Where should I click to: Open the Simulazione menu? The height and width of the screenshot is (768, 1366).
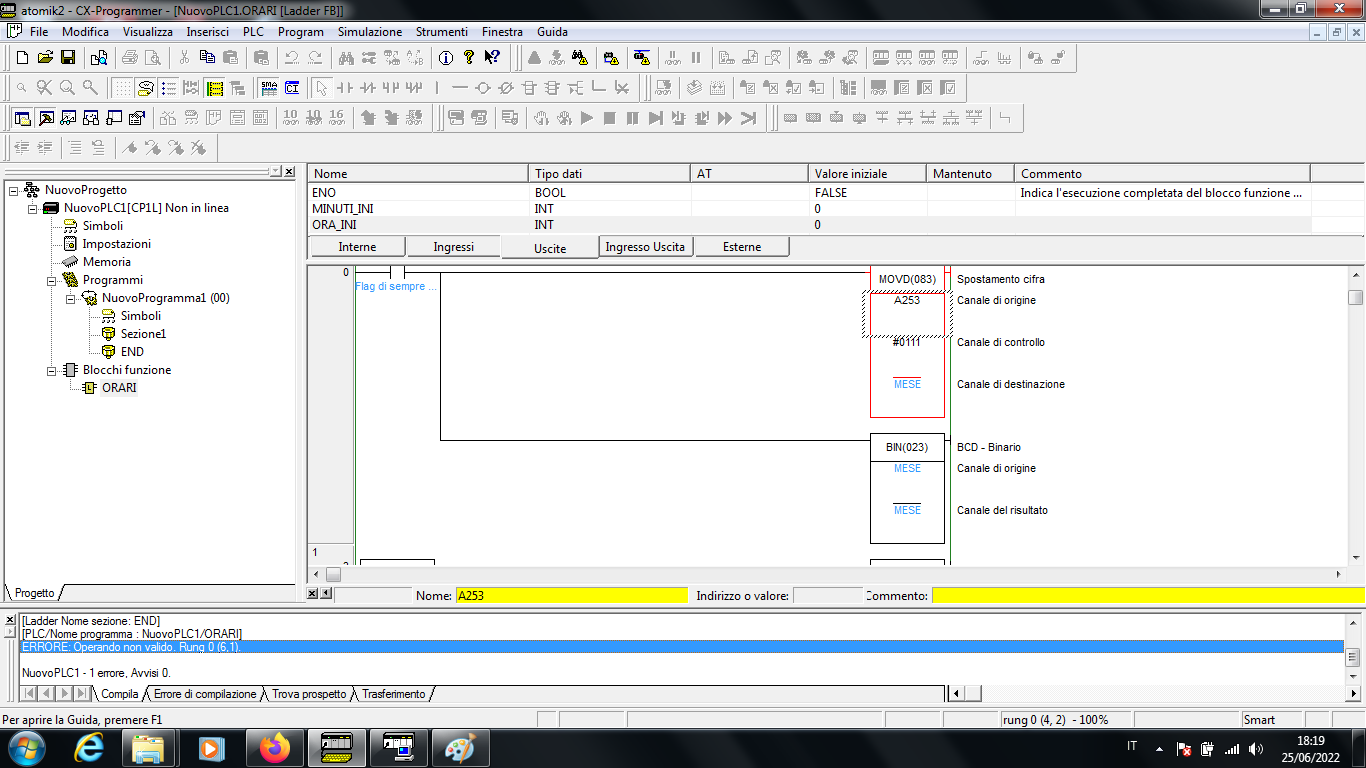[369, 32]
